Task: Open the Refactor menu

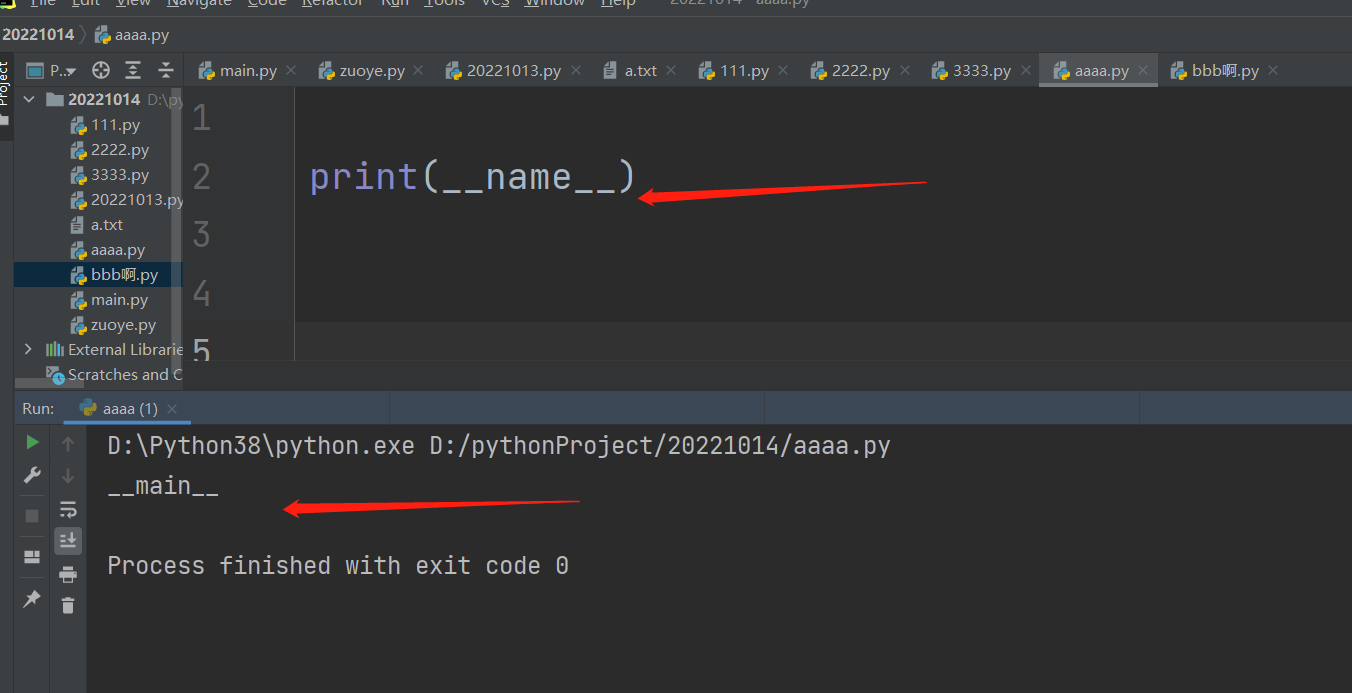Action: [x=333, y=3]
